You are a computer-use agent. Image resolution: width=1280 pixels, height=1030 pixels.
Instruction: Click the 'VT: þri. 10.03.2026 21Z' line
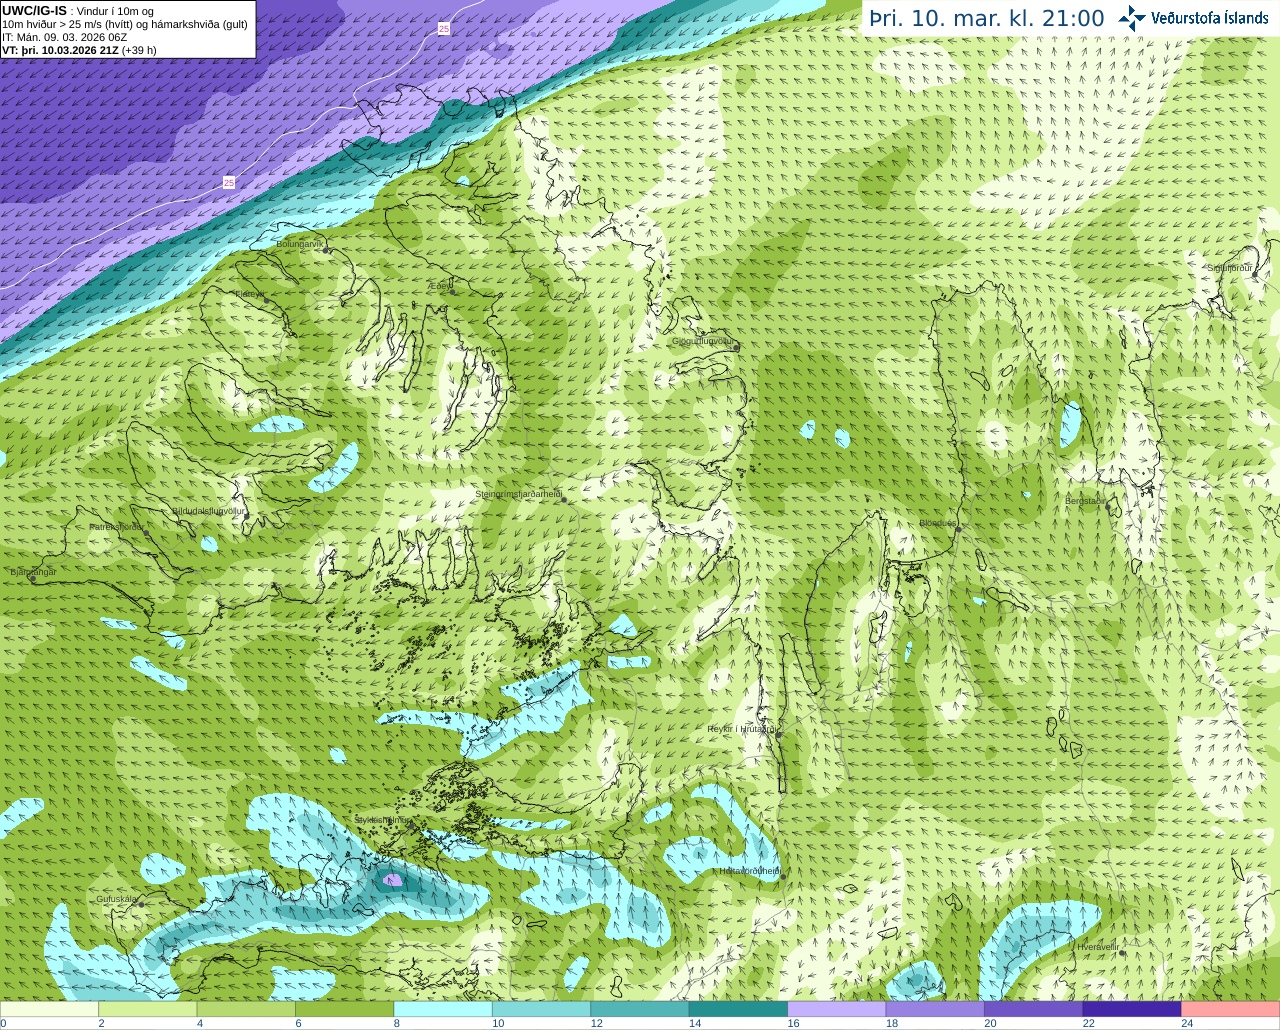click(61, 50)
